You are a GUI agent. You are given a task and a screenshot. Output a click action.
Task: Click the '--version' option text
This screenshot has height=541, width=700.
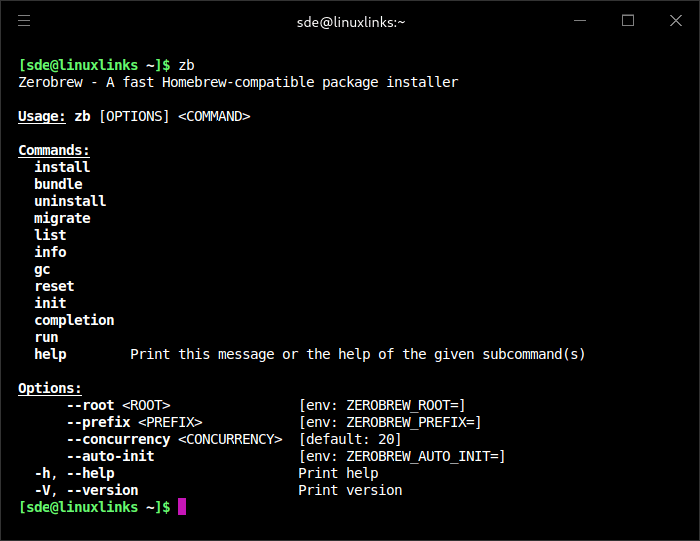click(x=102, y=490)
